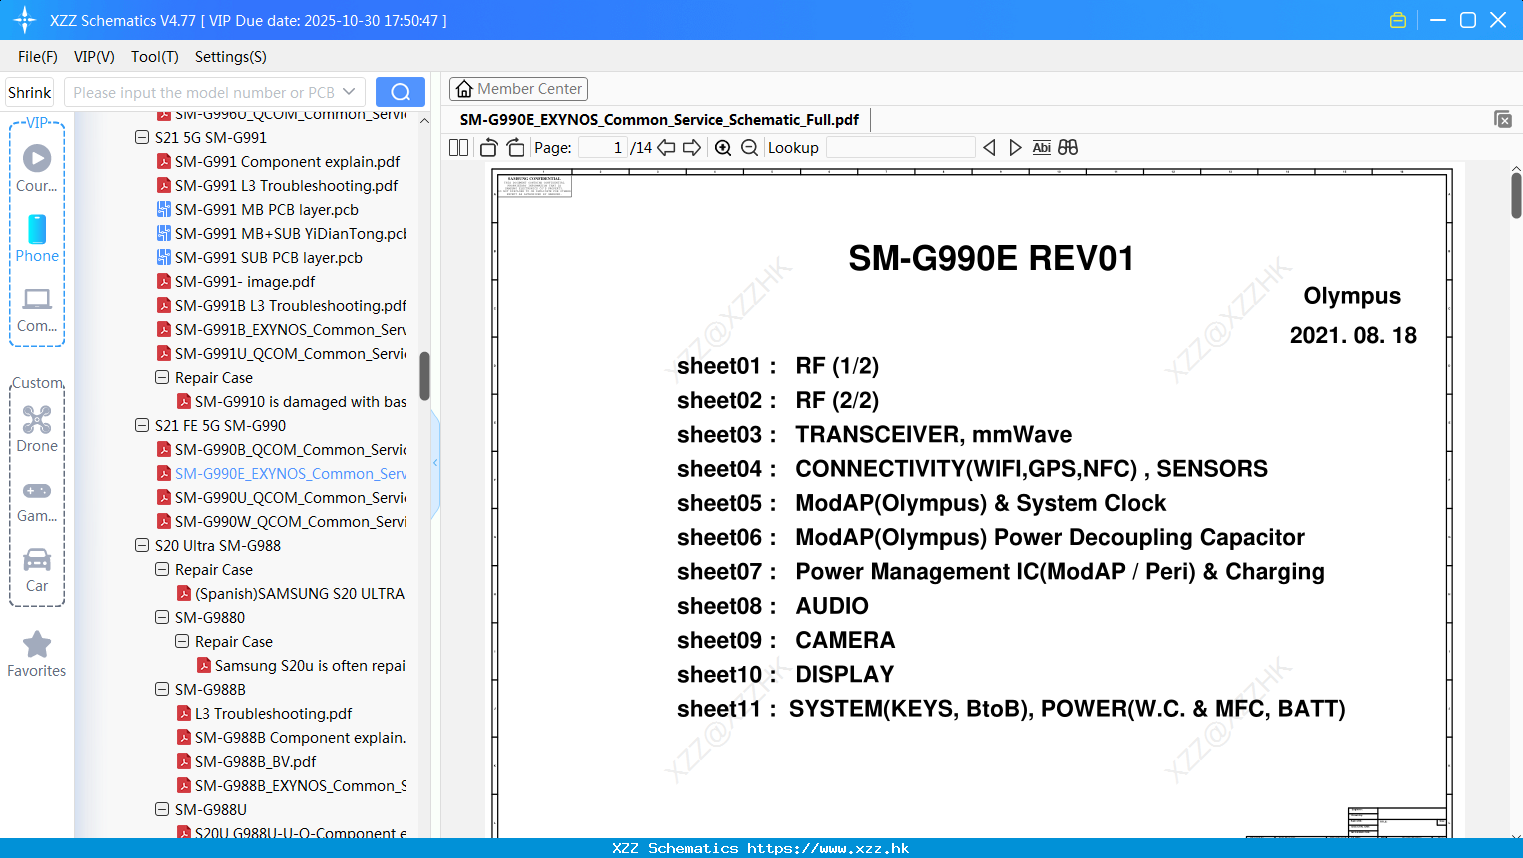The height and width of the screenshot is (858, 1523).
Task: Find next lookup result triangle
Action: pyautogui.click(x=1015, y=148)
